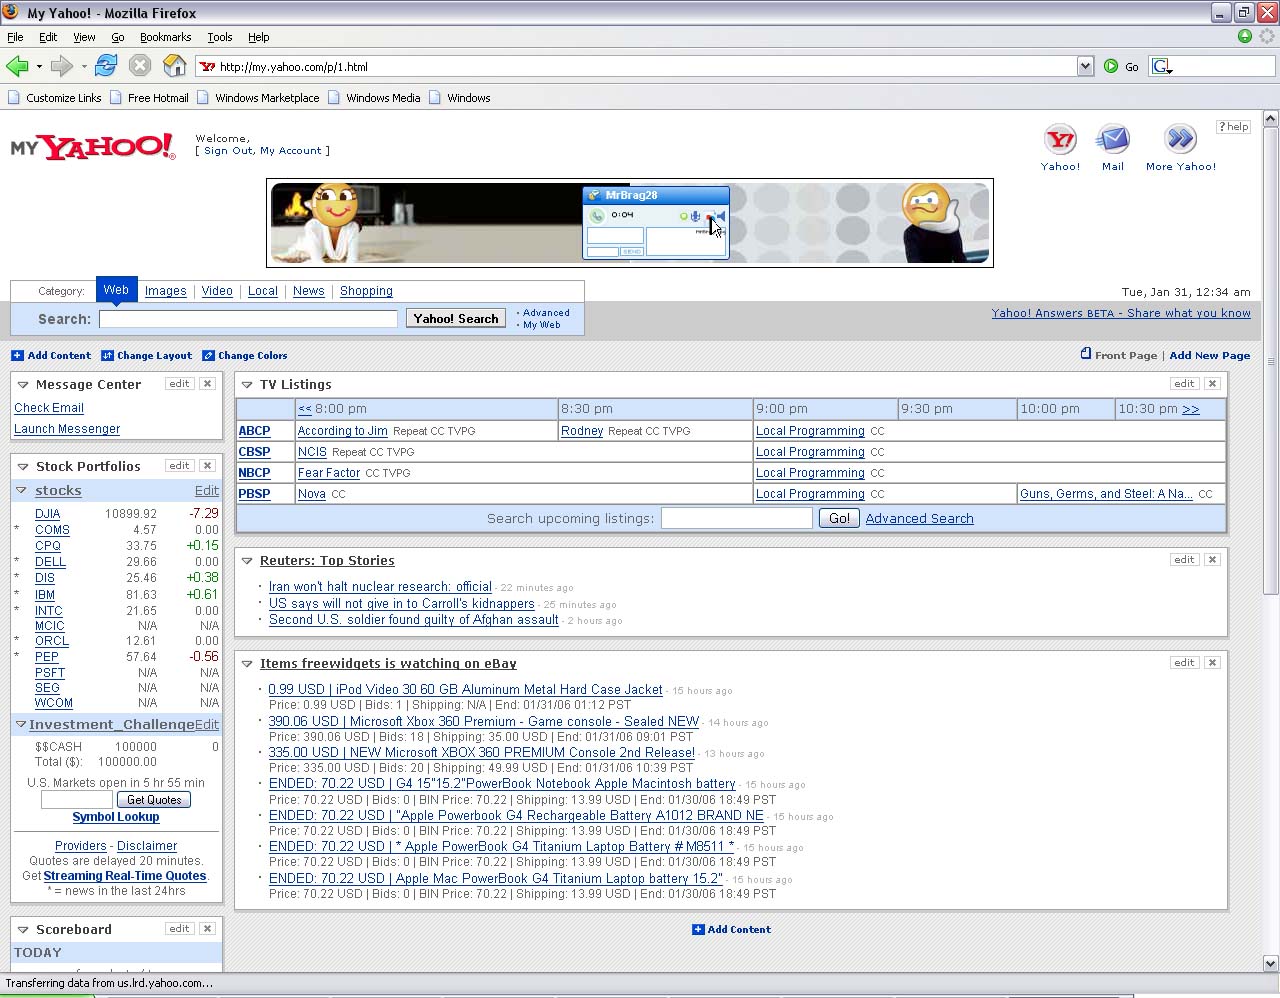Collapse the Reuters Top Stories module
The height and width of the screenshot is (998, 1280).
tap(247, 561)
